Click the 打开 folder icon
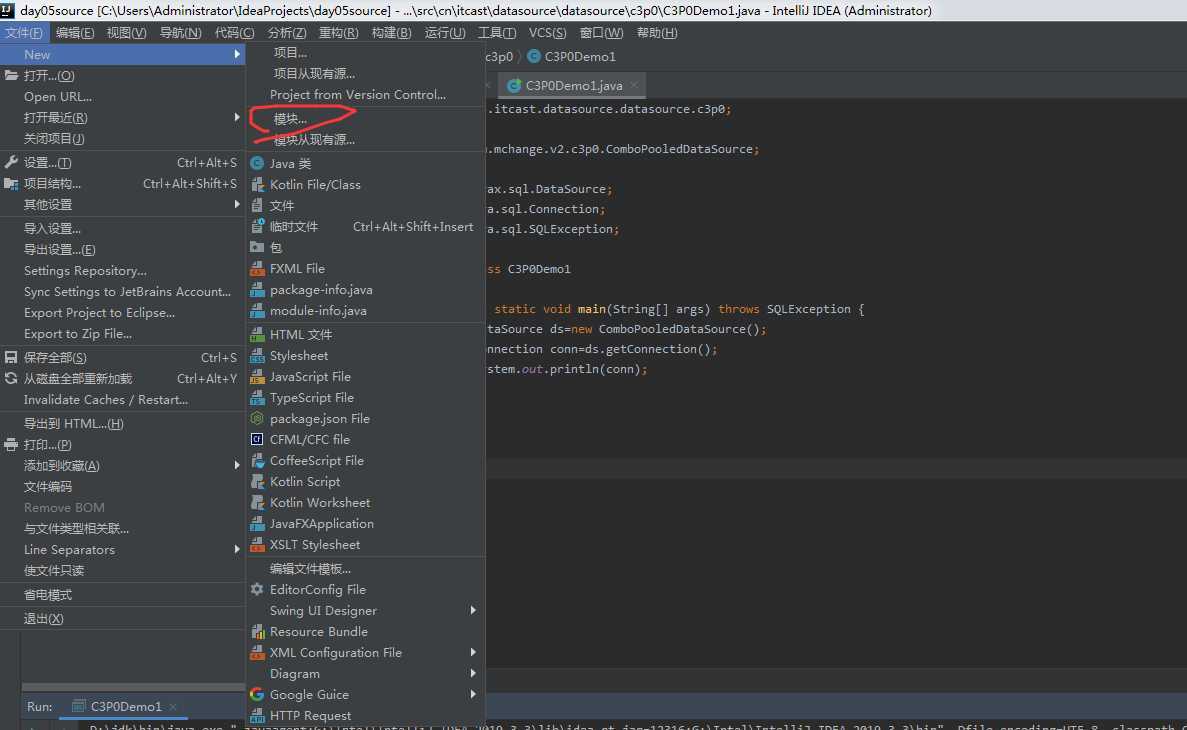 11,76
